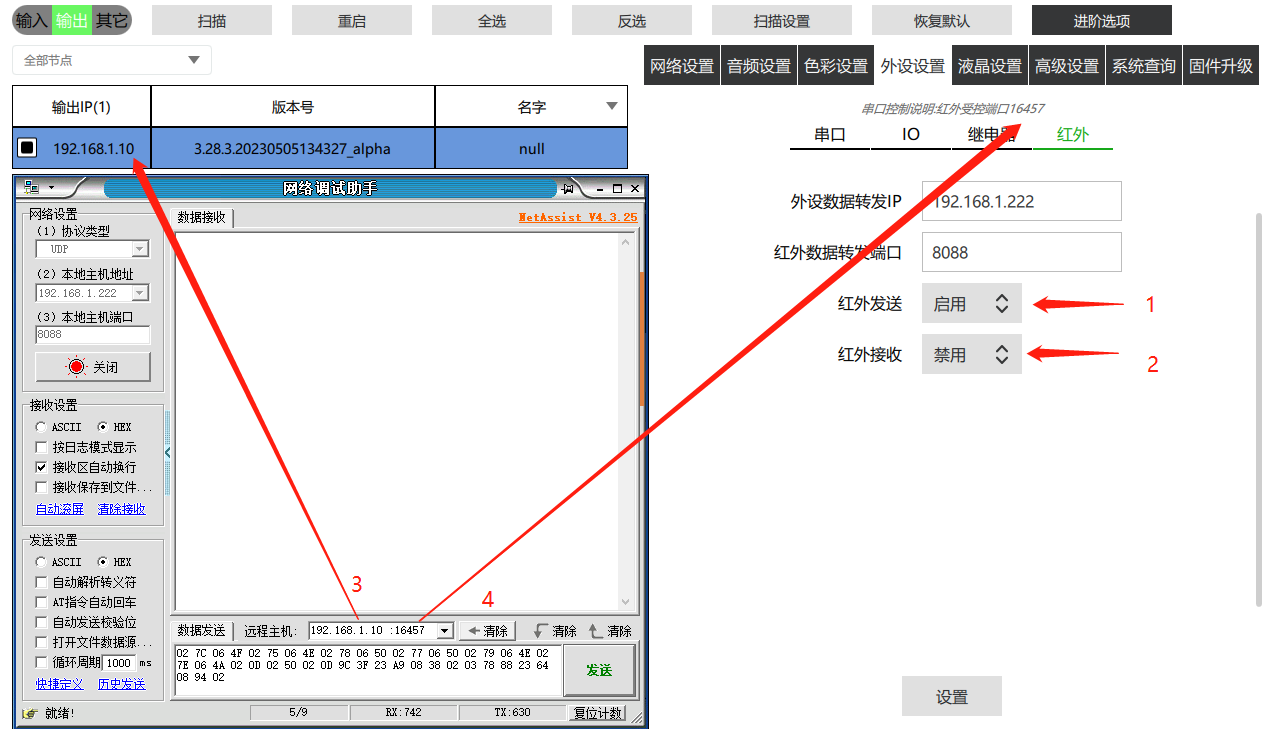Switch to the 网络设置 tab
The height and width of the screenshot is (737, 1284).
(682, 66)
